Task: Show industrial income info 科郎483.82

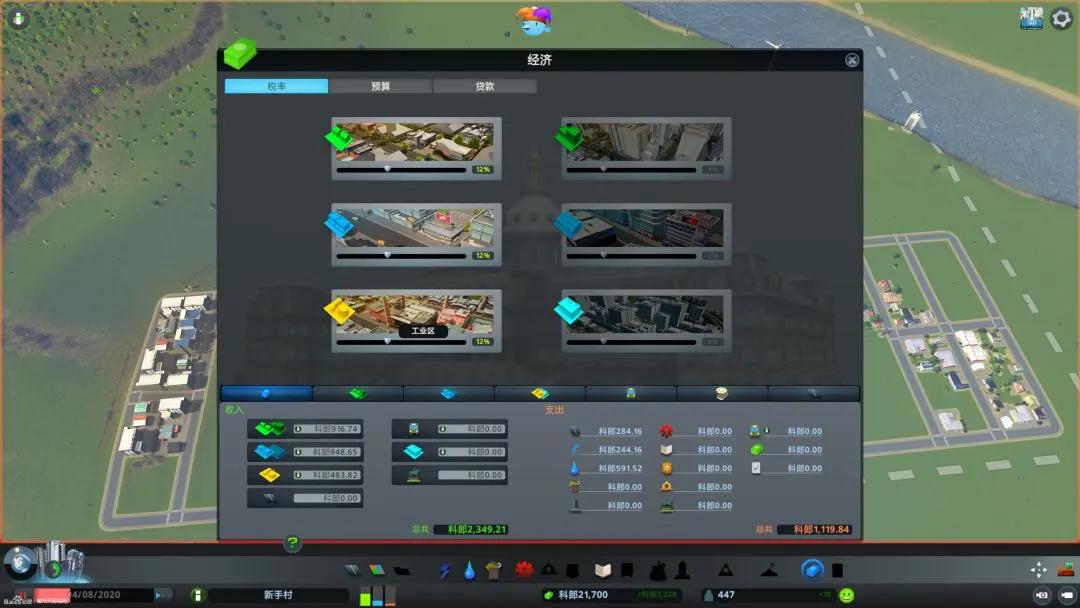Action: [x=298, y=475]
